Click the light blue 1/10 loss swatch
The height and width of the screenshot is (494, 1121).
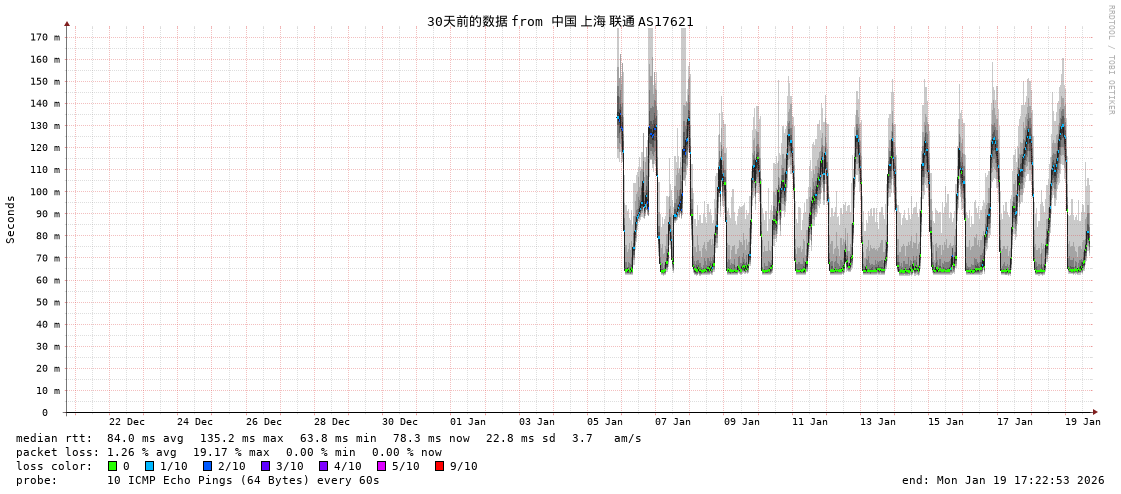click(149, 466)
